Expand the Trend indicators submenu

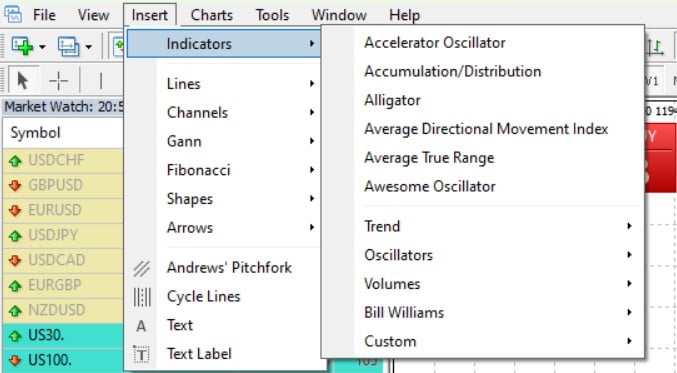click(483, 226)
